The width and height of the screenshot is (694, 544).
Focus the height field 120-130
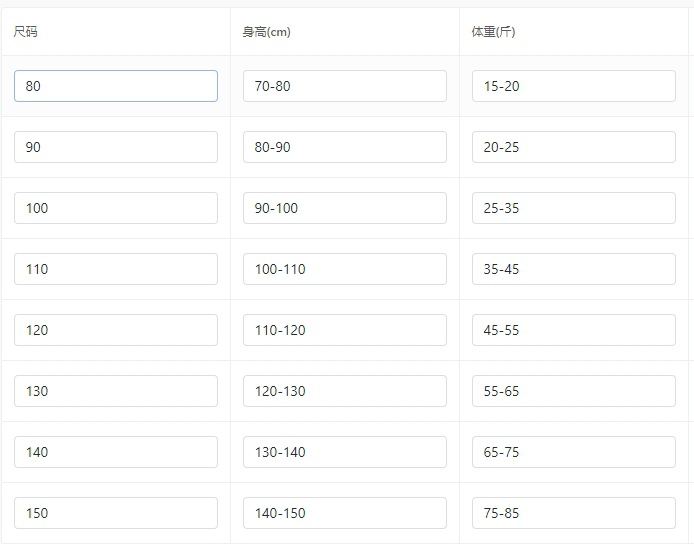[x=344, y=391]
